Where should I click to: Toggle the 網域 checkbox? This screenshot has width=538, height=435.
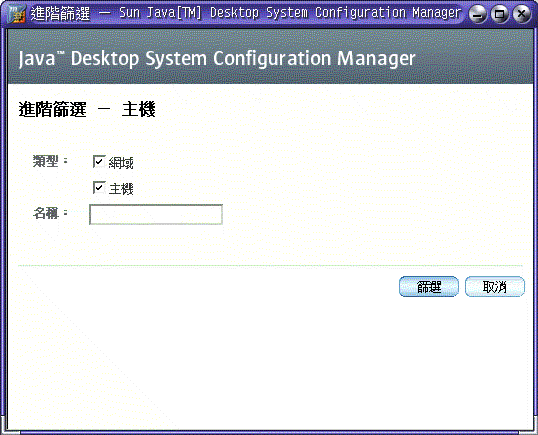[x=99, y=162]
